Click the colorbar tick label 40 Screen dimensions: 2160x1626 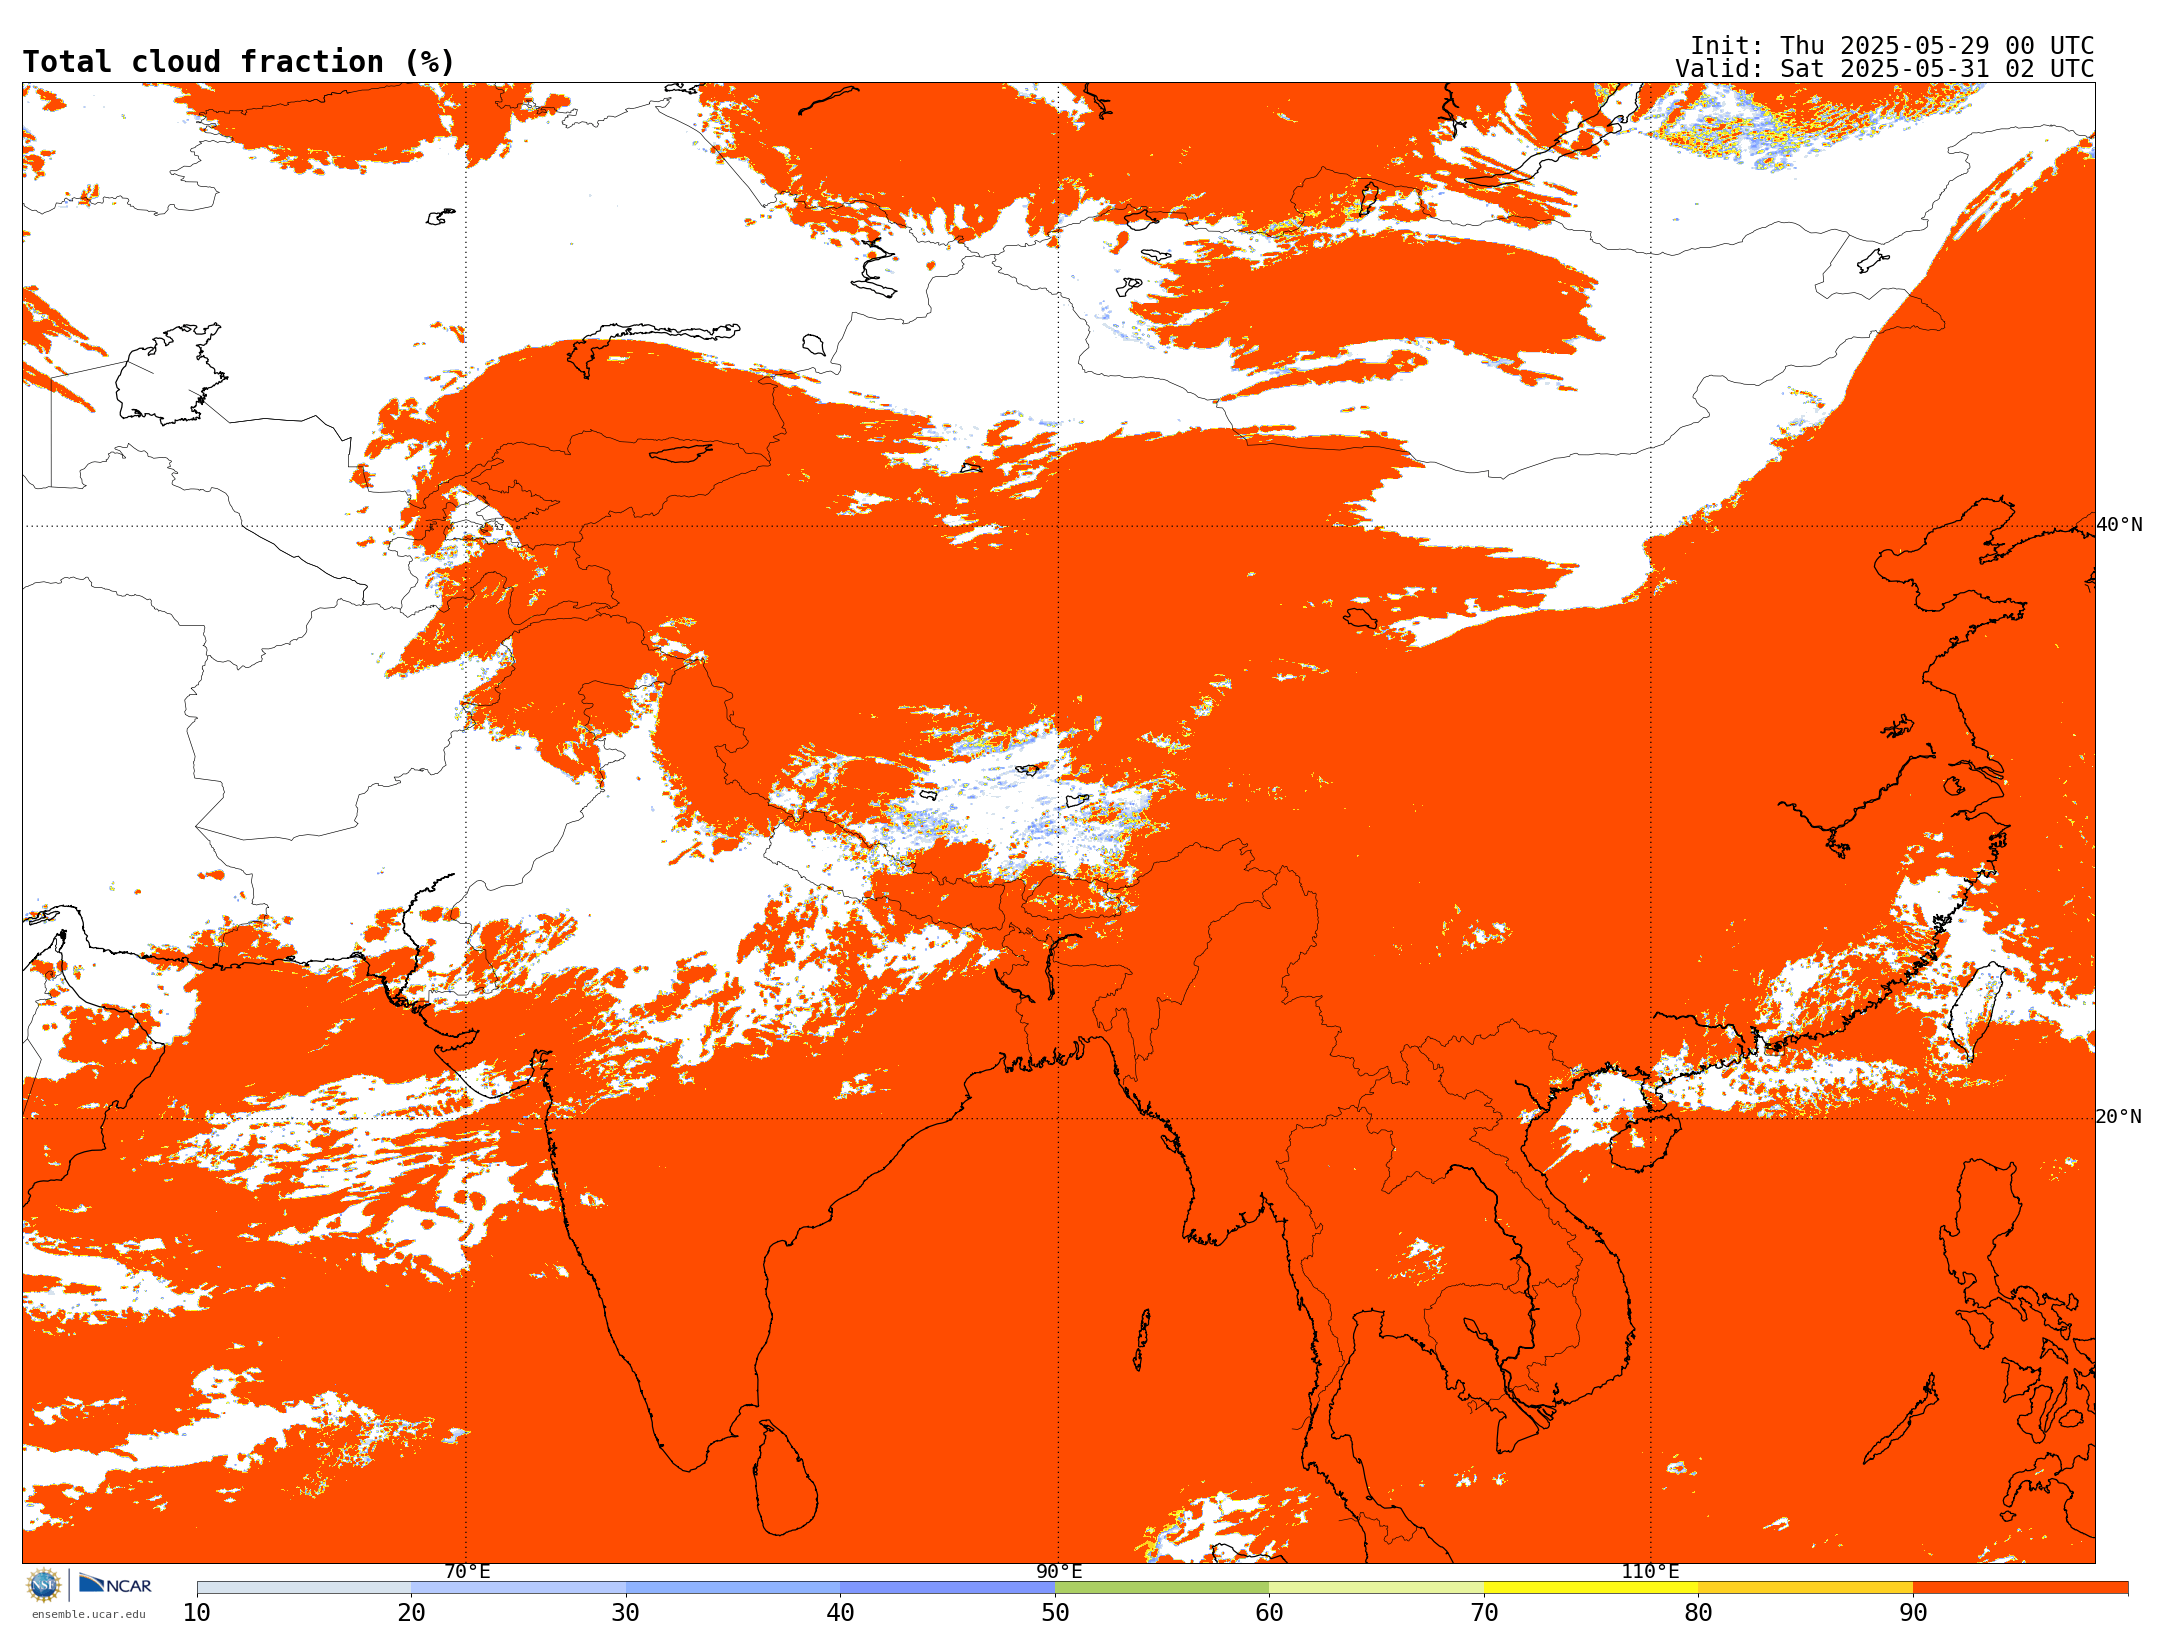pyautogui.click(x=840, y=1613)
